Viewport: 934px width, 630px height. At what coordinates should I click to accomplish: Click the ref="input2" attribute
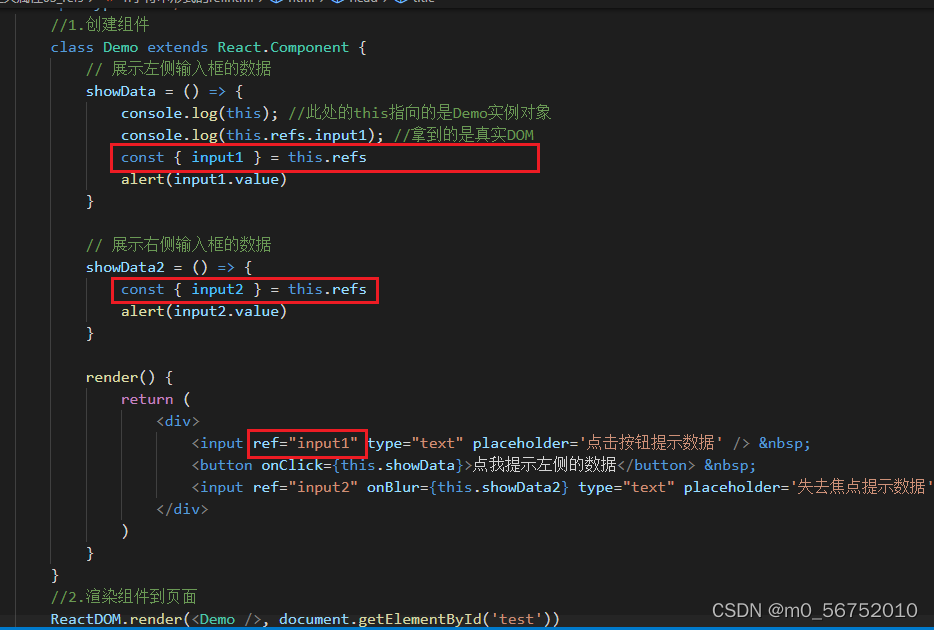[305, 488]
